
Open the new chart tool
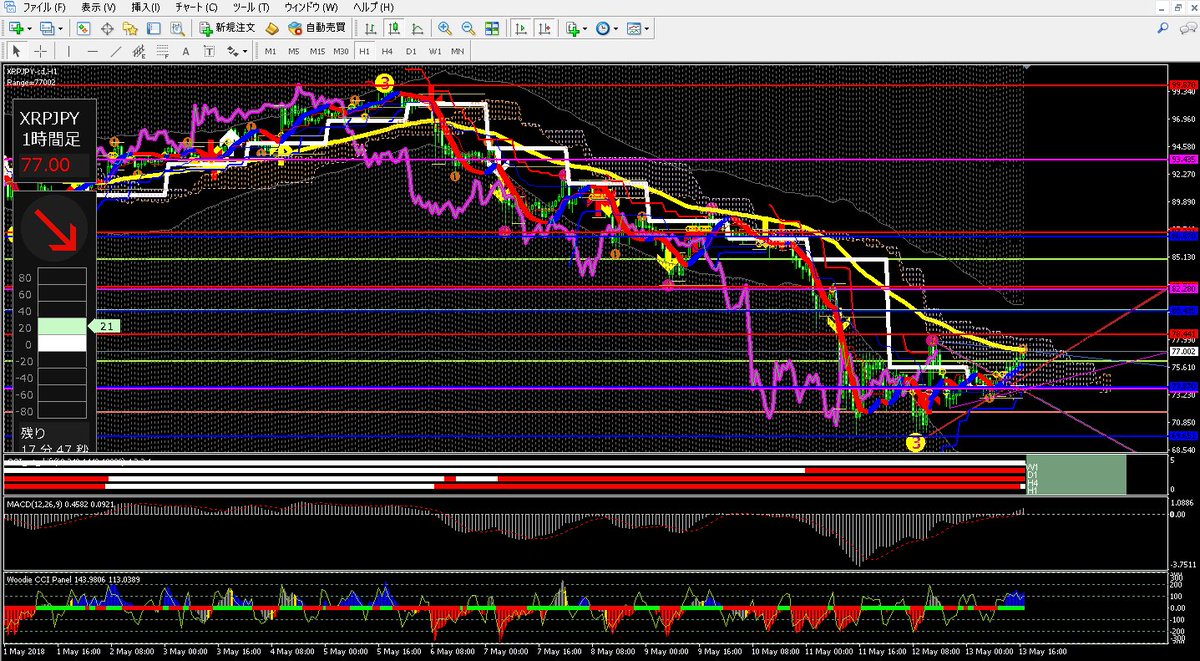(17, 29)
